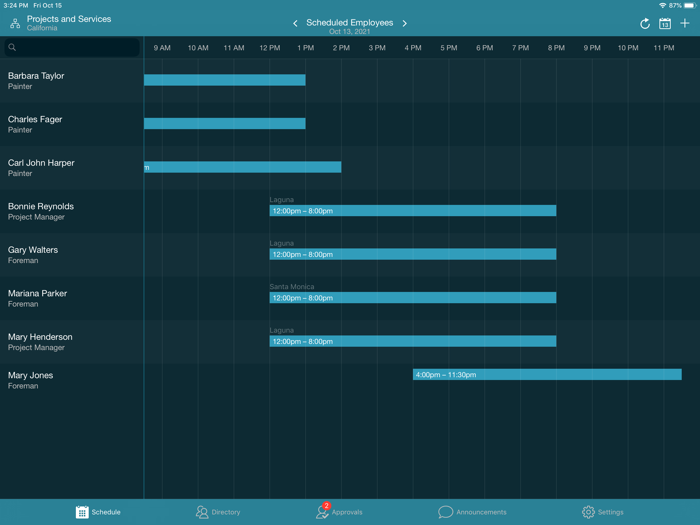Tap the battery indicator in status bar

click(x=690, y=5)
